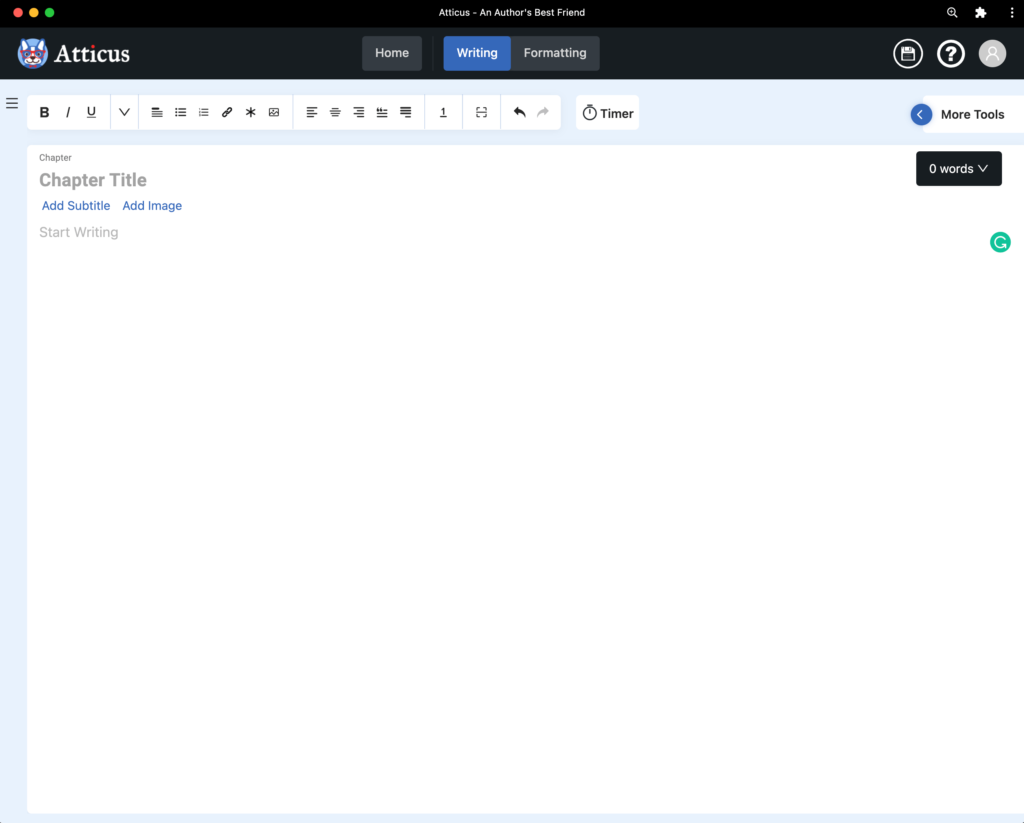Click the save icon in header

click(908, 54)
